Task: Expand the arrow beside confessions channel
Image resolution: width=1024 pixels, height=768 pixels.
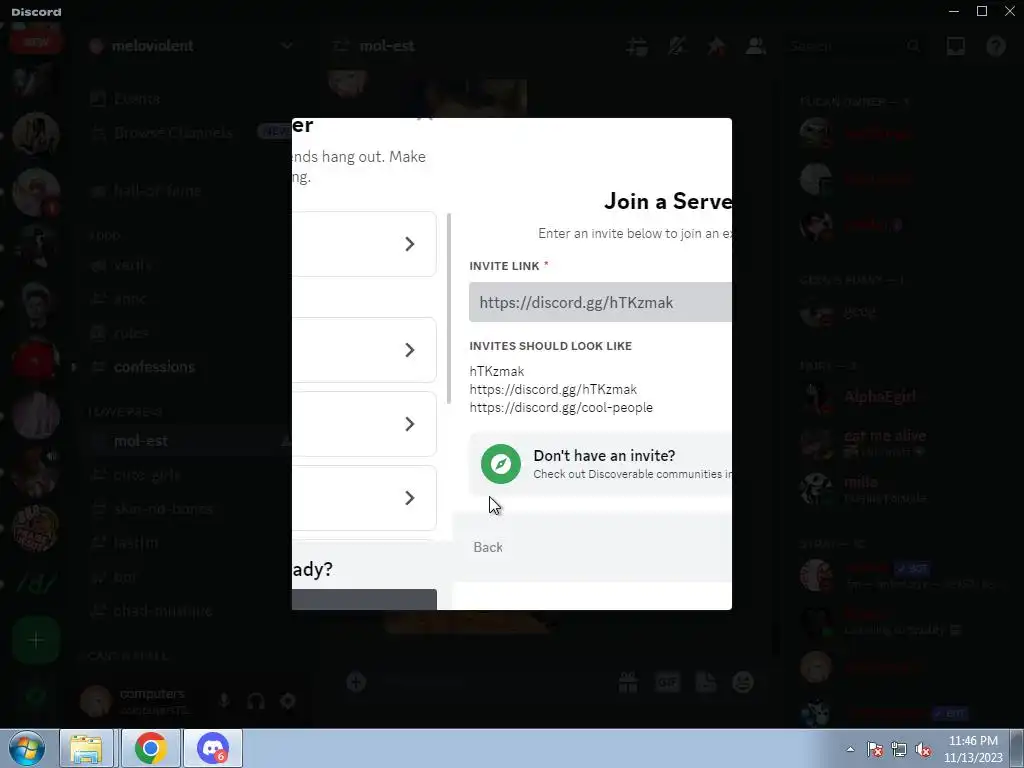Action: [74, 367]
